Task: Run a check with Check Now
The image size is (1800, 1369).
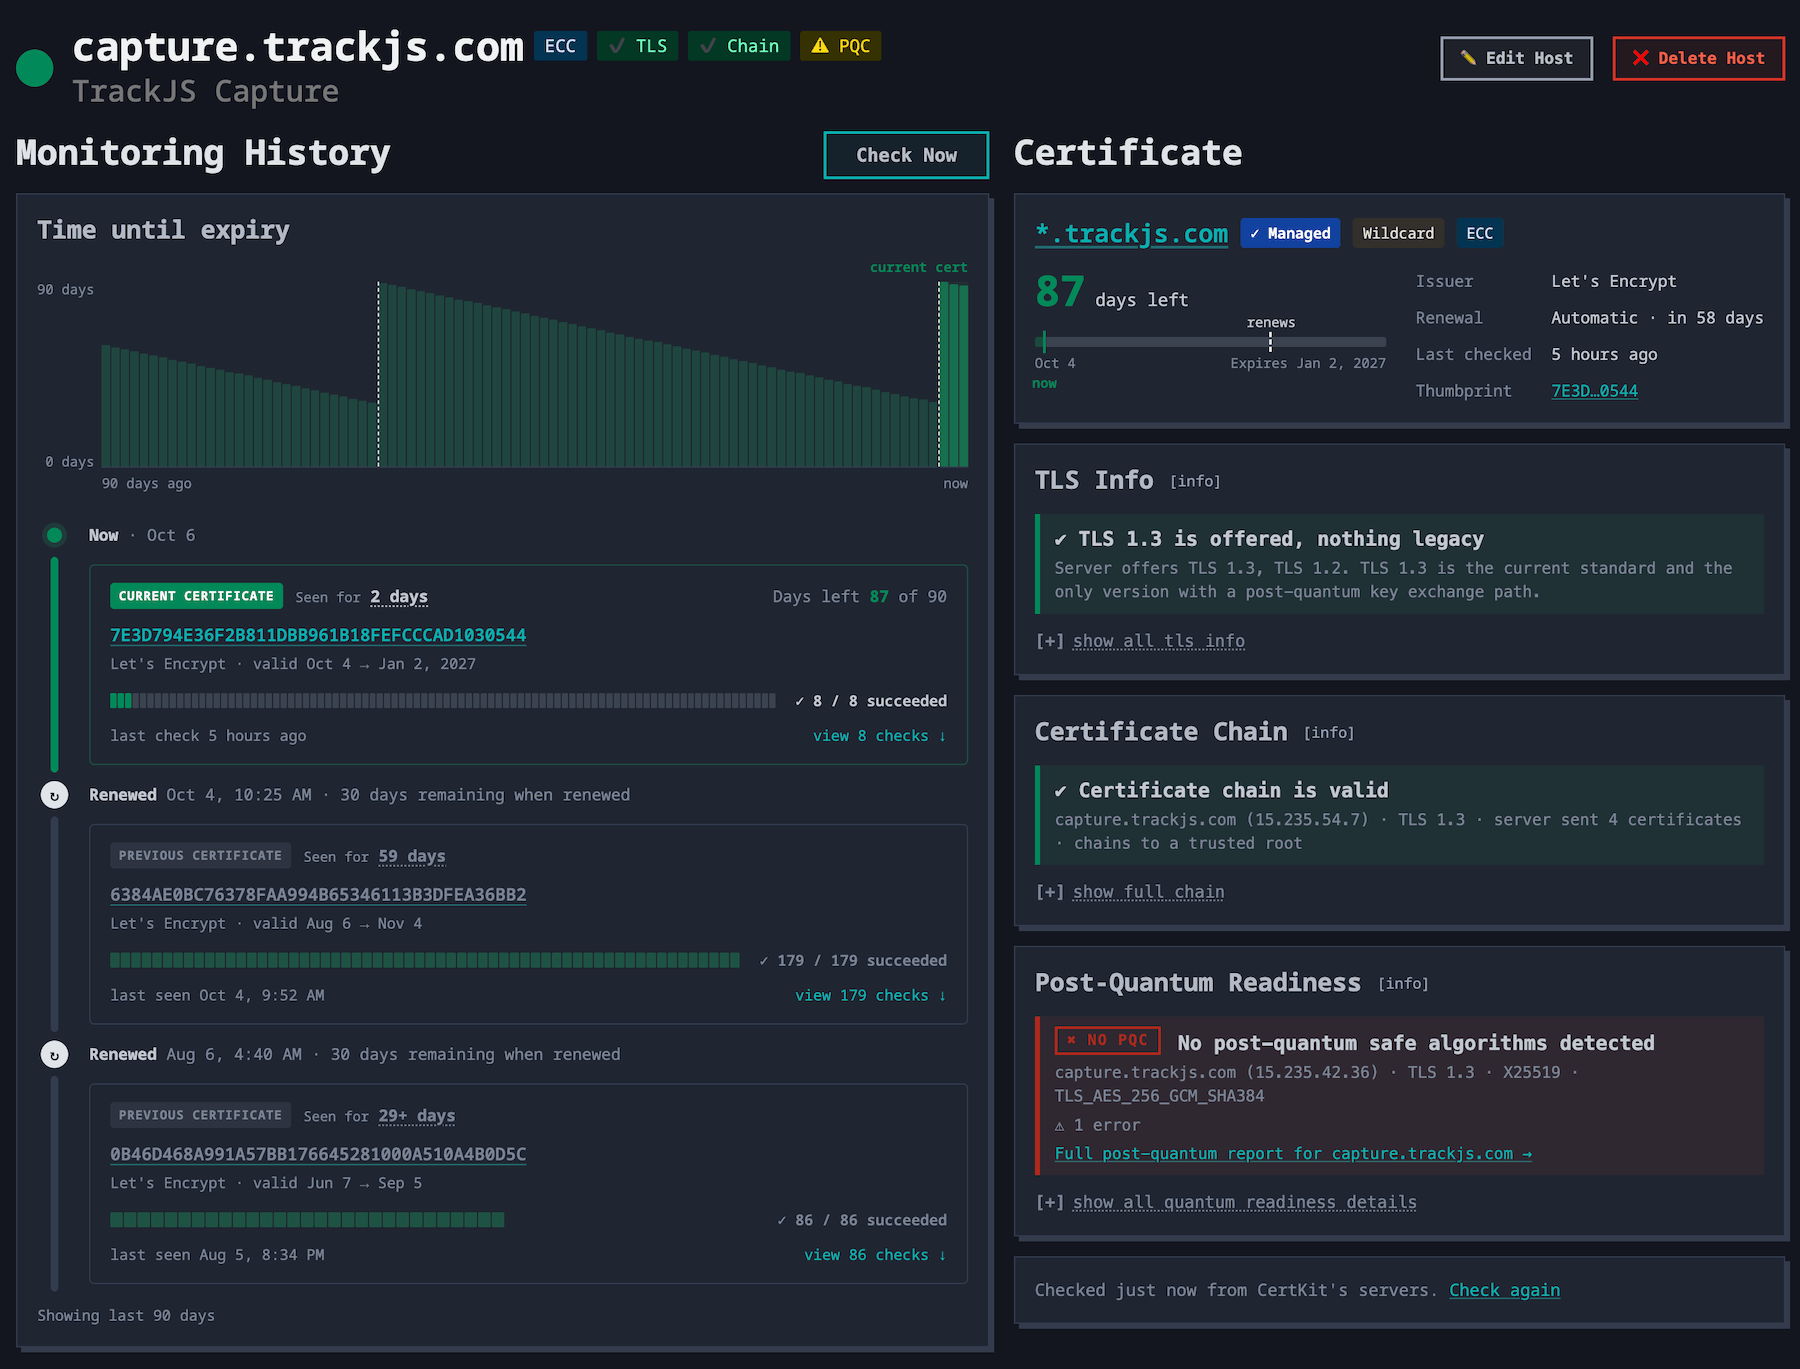Action: tap(906, 155)
